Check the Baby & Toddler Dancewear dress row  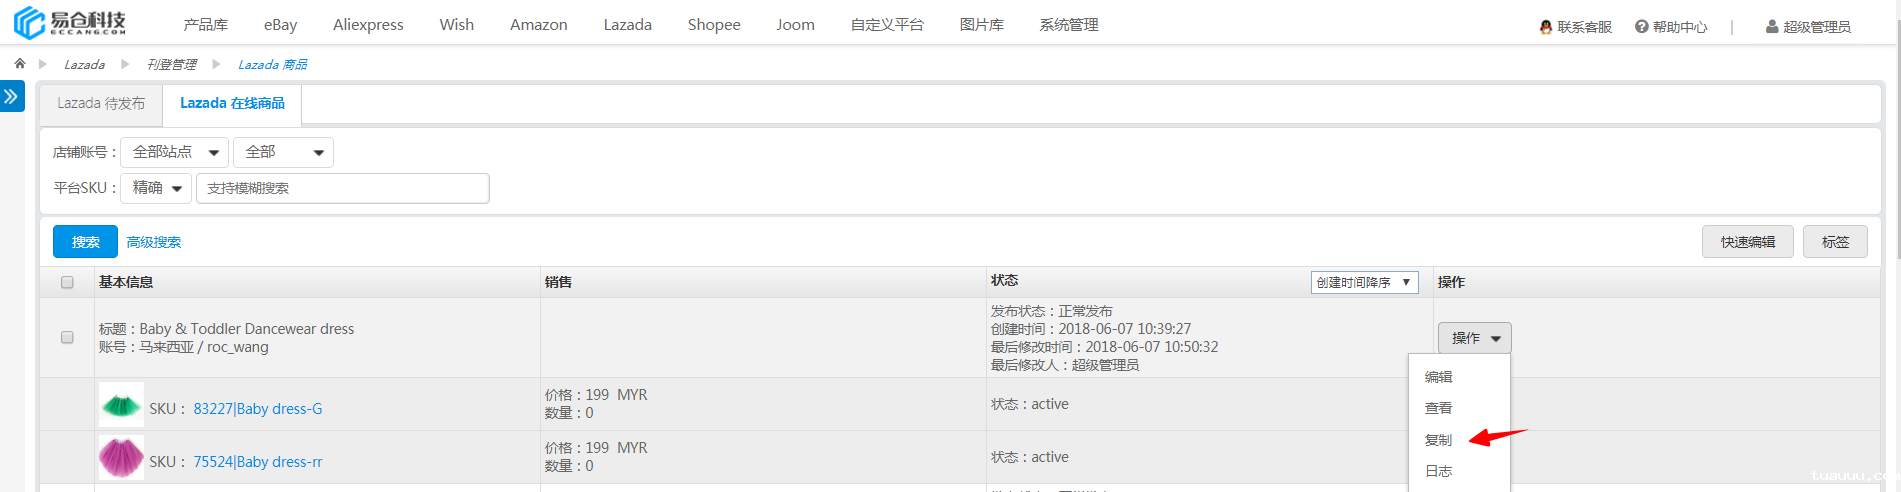[67, 337]
